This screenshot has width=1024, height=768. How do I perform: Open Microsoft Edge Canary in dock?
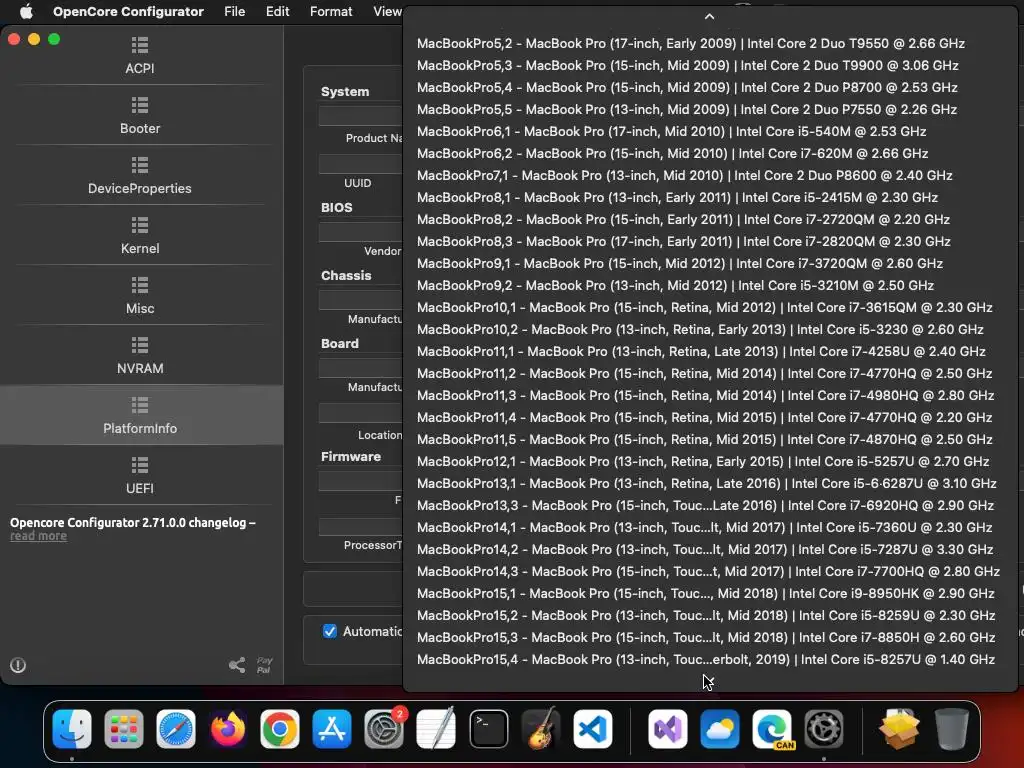(x=772, y=729)
